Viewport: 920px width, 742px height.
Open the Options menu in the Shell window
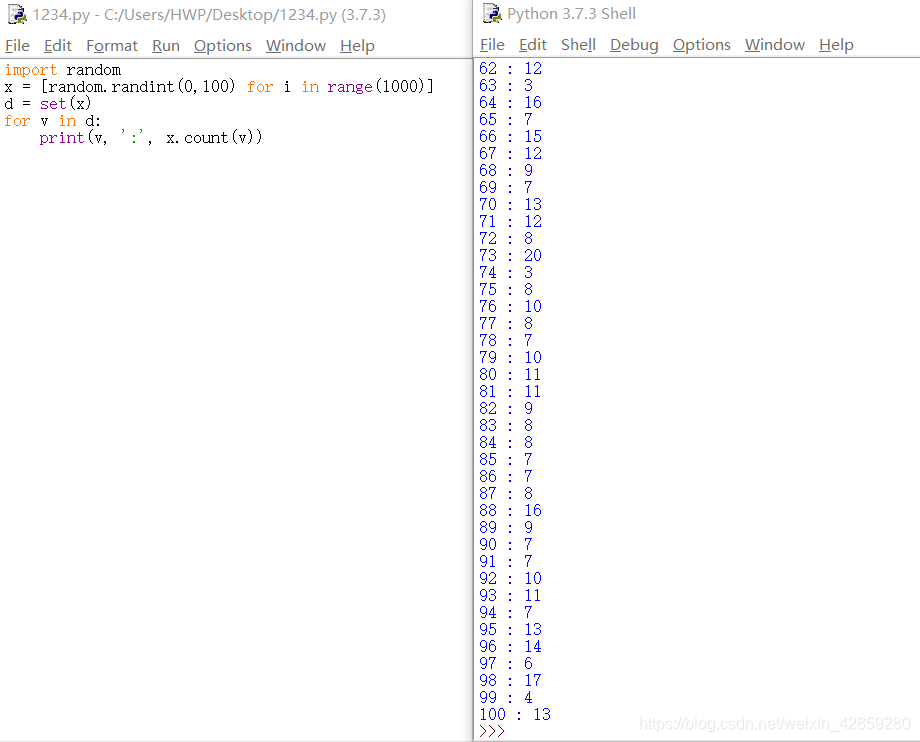coord(701,45)
